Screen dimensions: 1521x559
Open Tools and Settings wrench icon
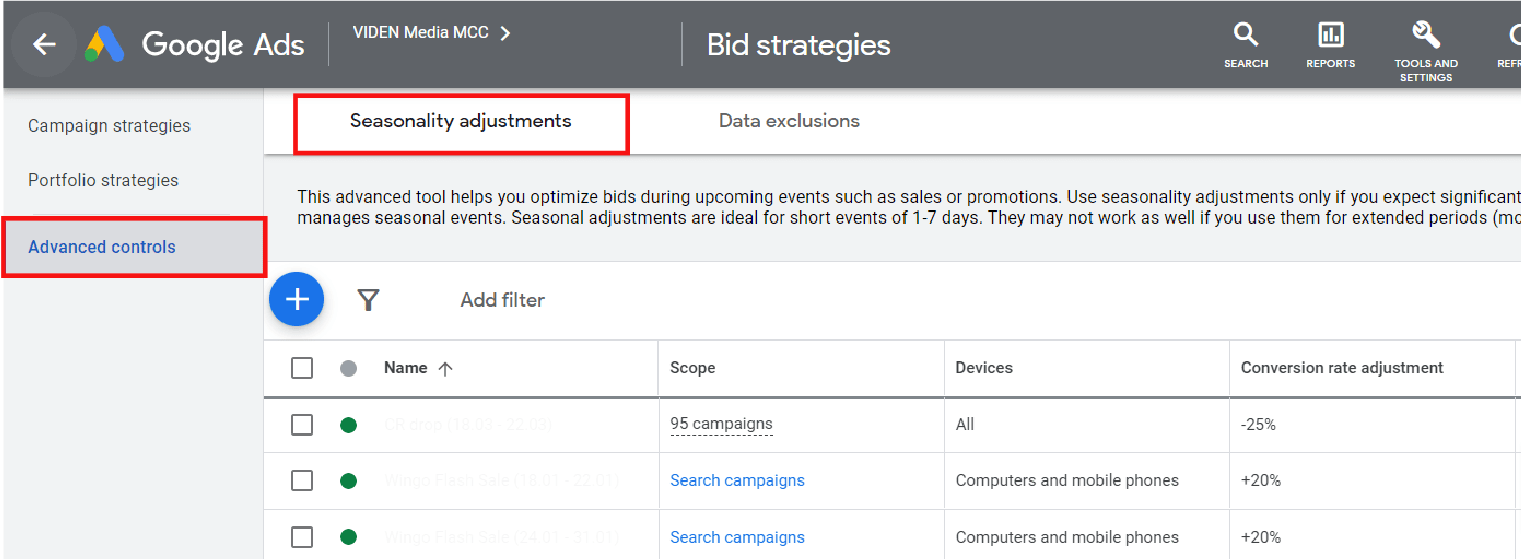[x=1425, y=36]
